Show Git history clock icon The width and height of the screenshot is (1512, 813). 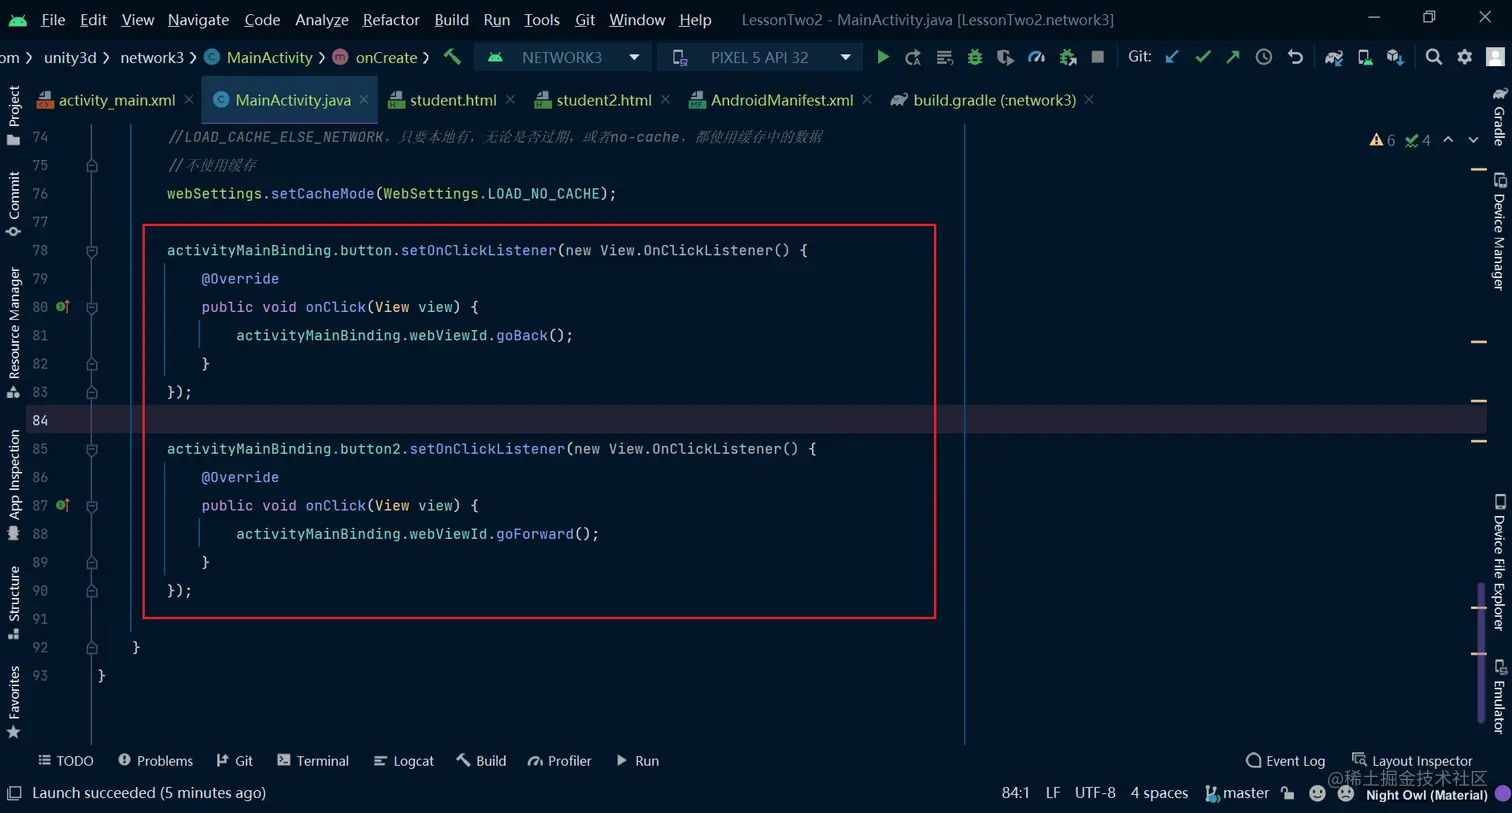point(1264,57)
